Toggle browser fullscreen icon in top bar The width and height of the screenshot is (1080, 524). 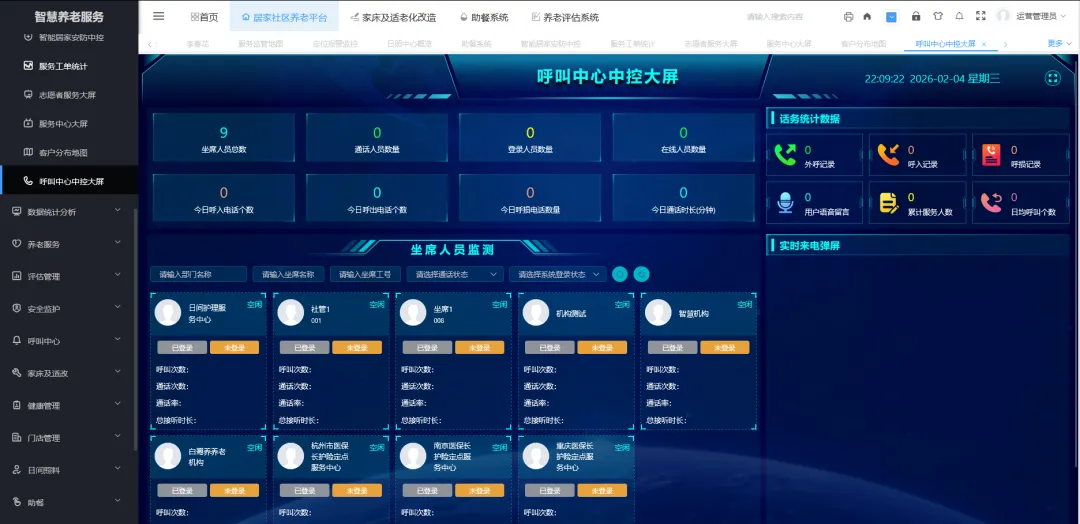[x=981, y=17]
